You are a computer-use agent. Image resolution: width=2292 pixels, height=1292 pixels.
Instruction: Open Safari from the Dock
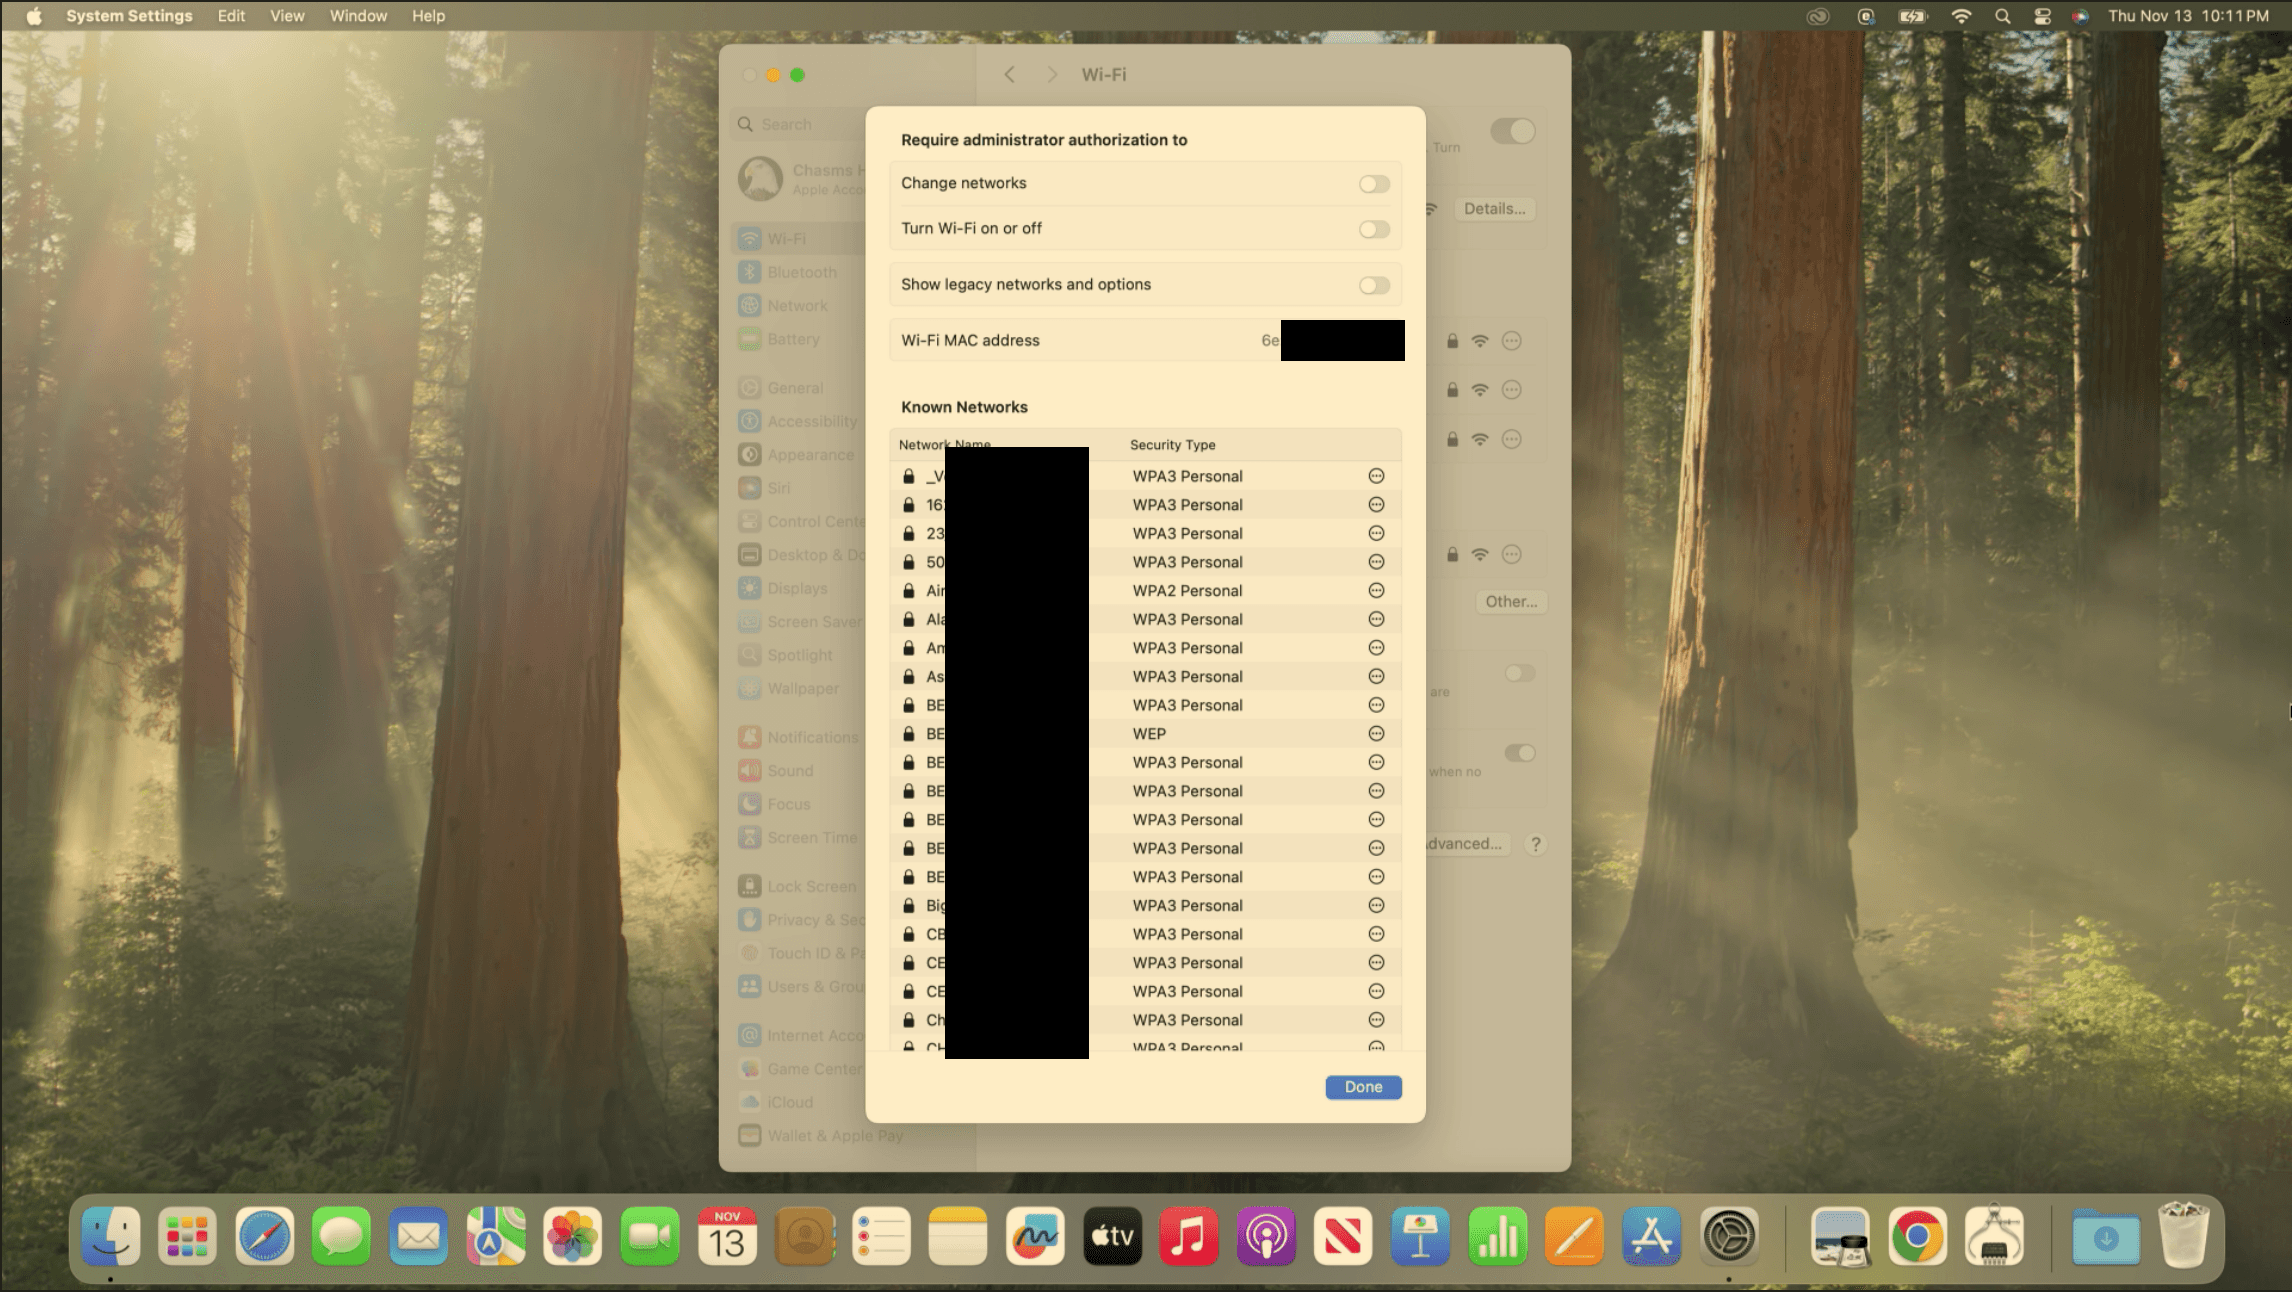pos(264,1237)
